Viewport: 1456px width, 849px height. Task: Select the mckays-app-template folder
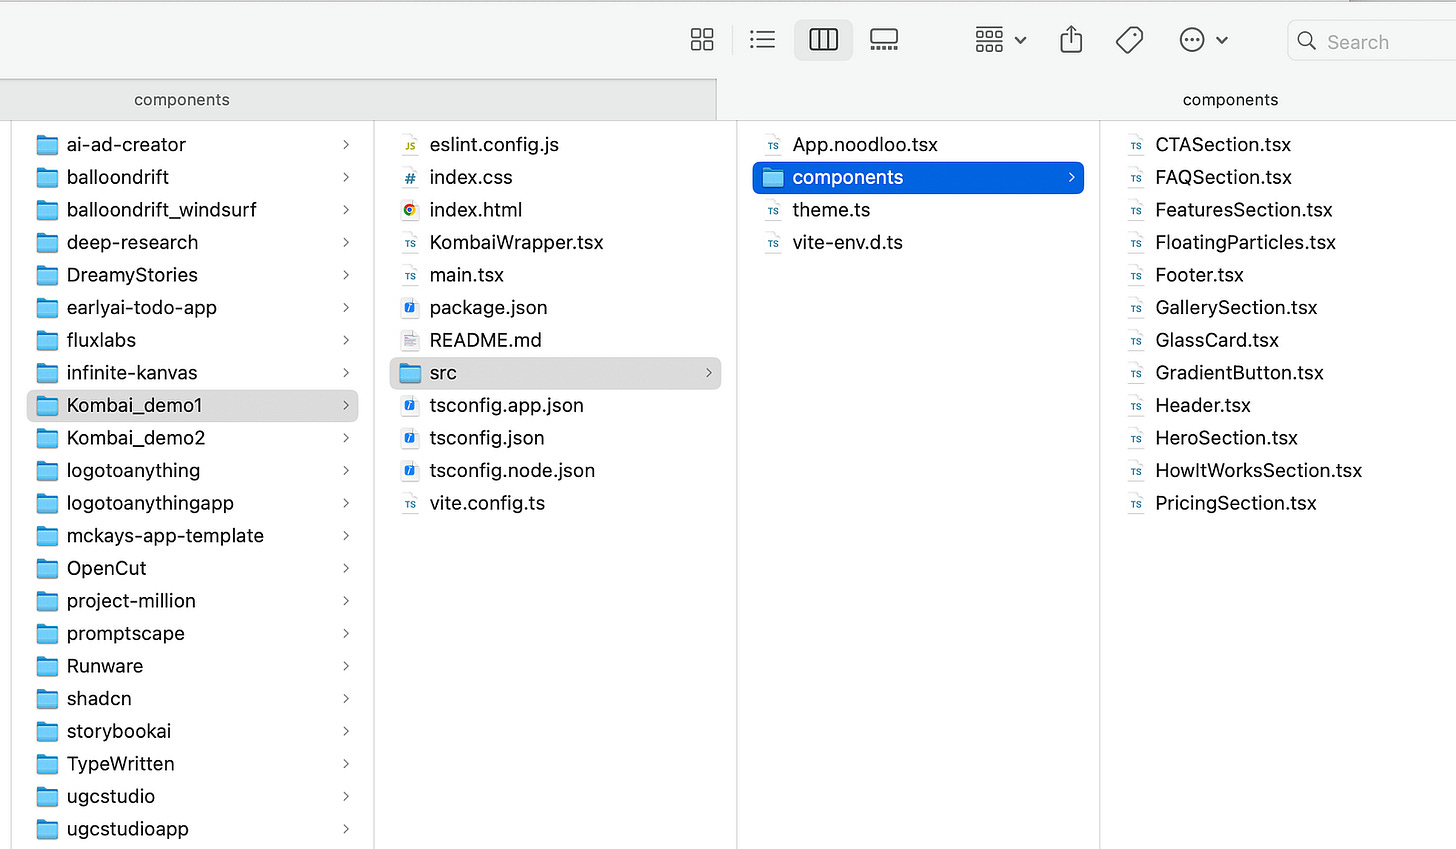pos(192,536)
